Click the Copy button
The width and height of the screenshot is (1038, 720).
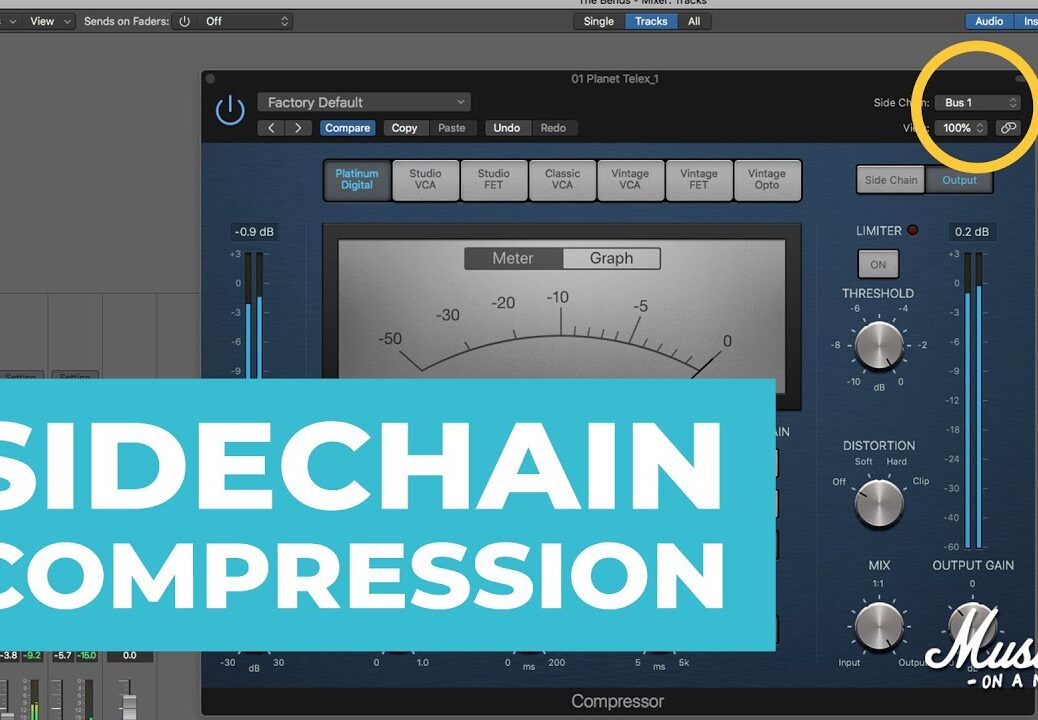(x=404, y=128)
